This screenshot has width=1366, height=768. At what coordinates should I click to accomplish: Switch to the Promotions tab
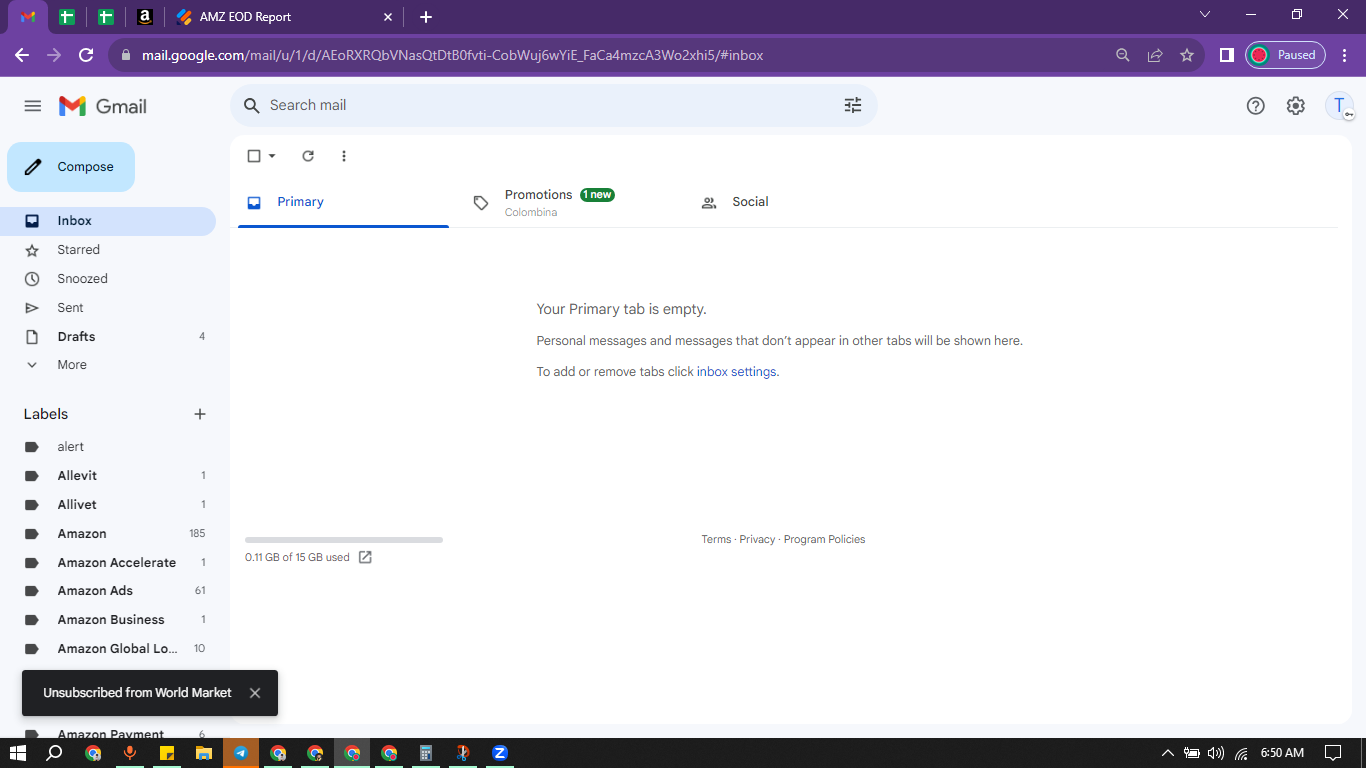click(572, 202)
